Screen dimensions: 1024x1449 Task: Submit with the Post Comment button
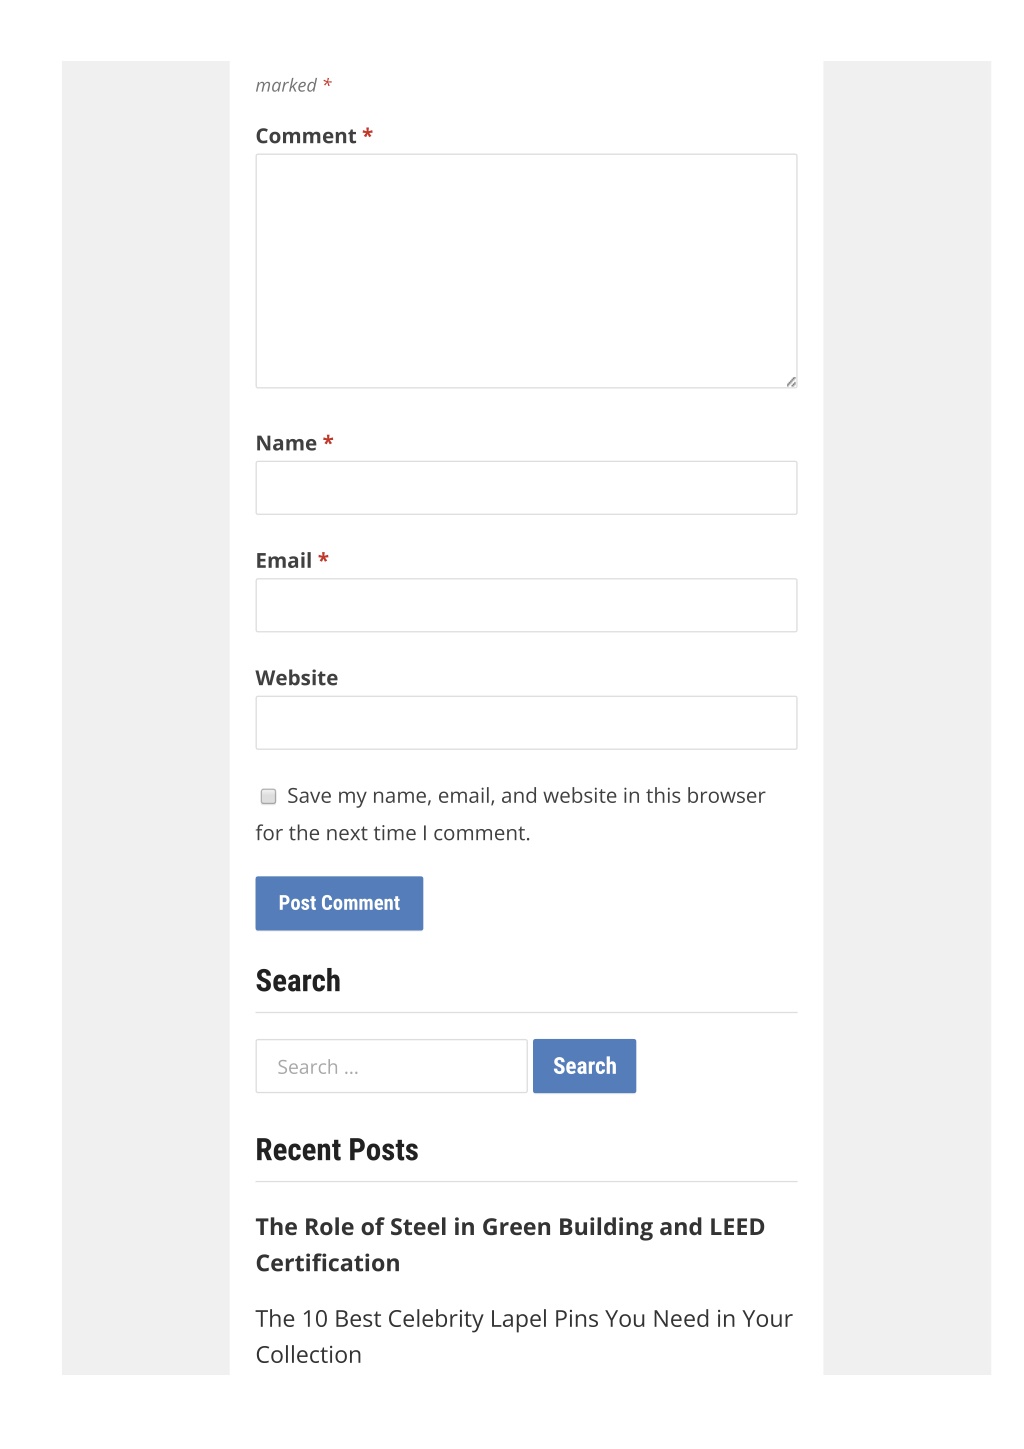tap(339, 903)
